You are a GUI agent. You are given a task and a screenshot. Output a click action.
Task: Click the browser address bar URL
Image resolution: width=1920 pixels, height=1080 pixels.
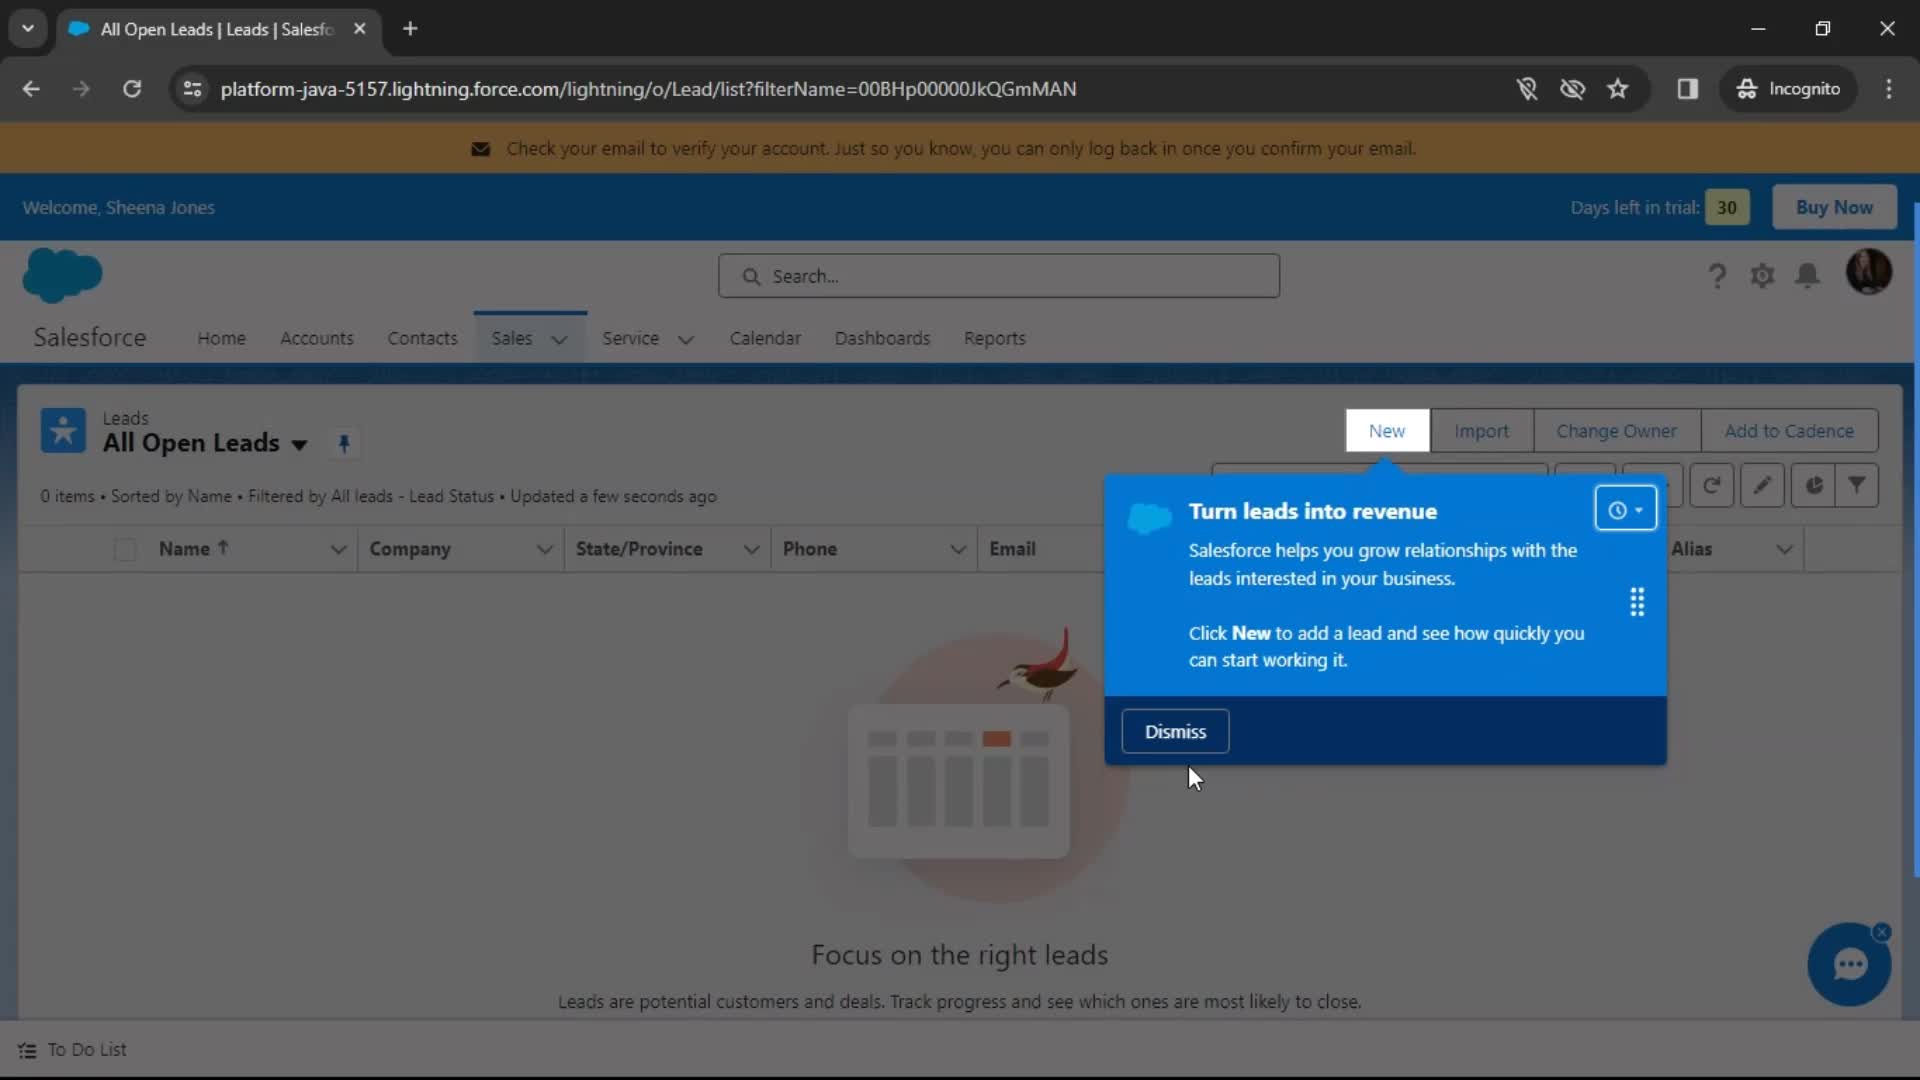click(648, 89)
